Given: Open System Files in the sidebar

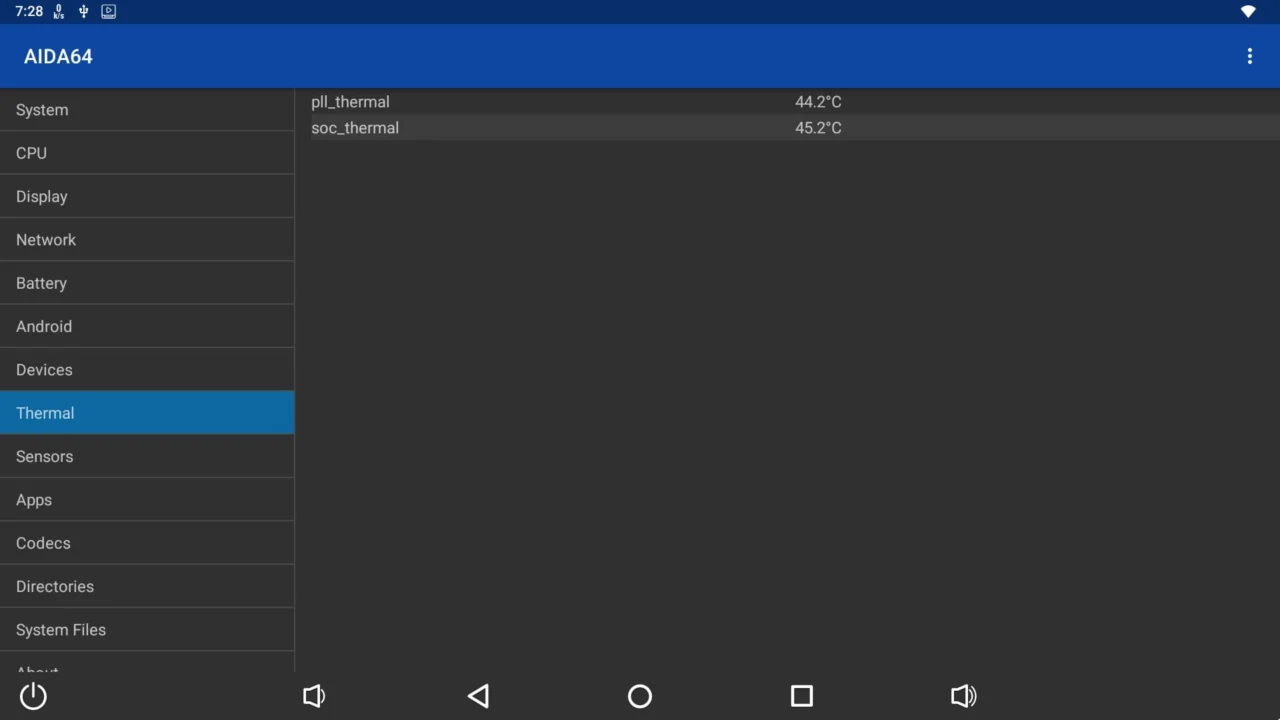Looking at the screenshot, I should coord(147,630).
